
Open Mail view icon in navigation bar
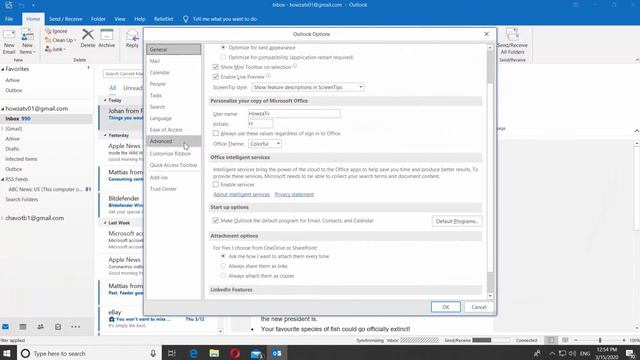click(6, 327)
